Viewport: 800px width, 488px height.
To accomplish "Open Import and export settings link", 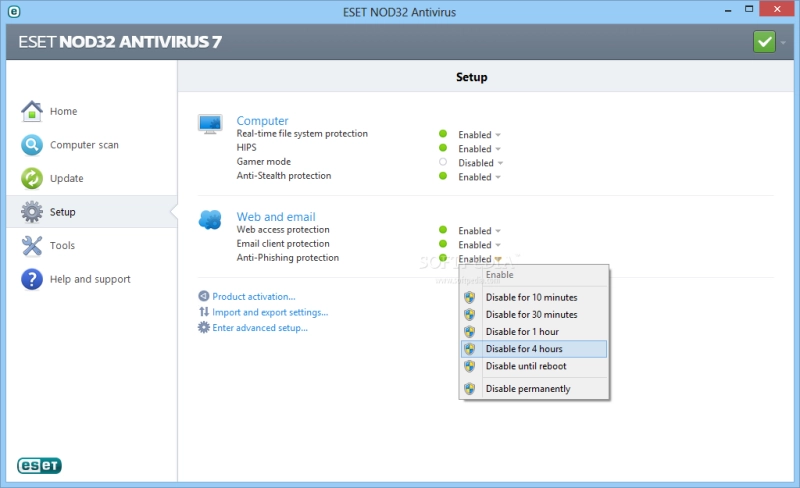I will [270, 312].
